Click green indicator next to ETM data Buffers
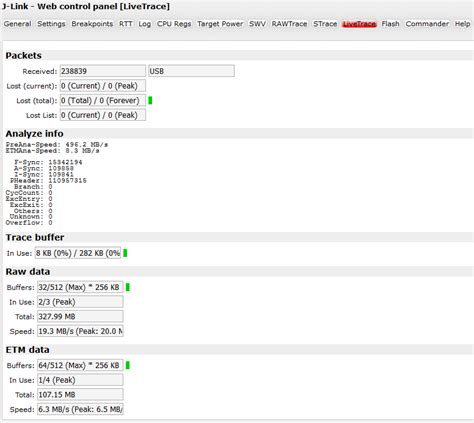The height and width of the screenshot is (423, 474). tap(128, 365)
